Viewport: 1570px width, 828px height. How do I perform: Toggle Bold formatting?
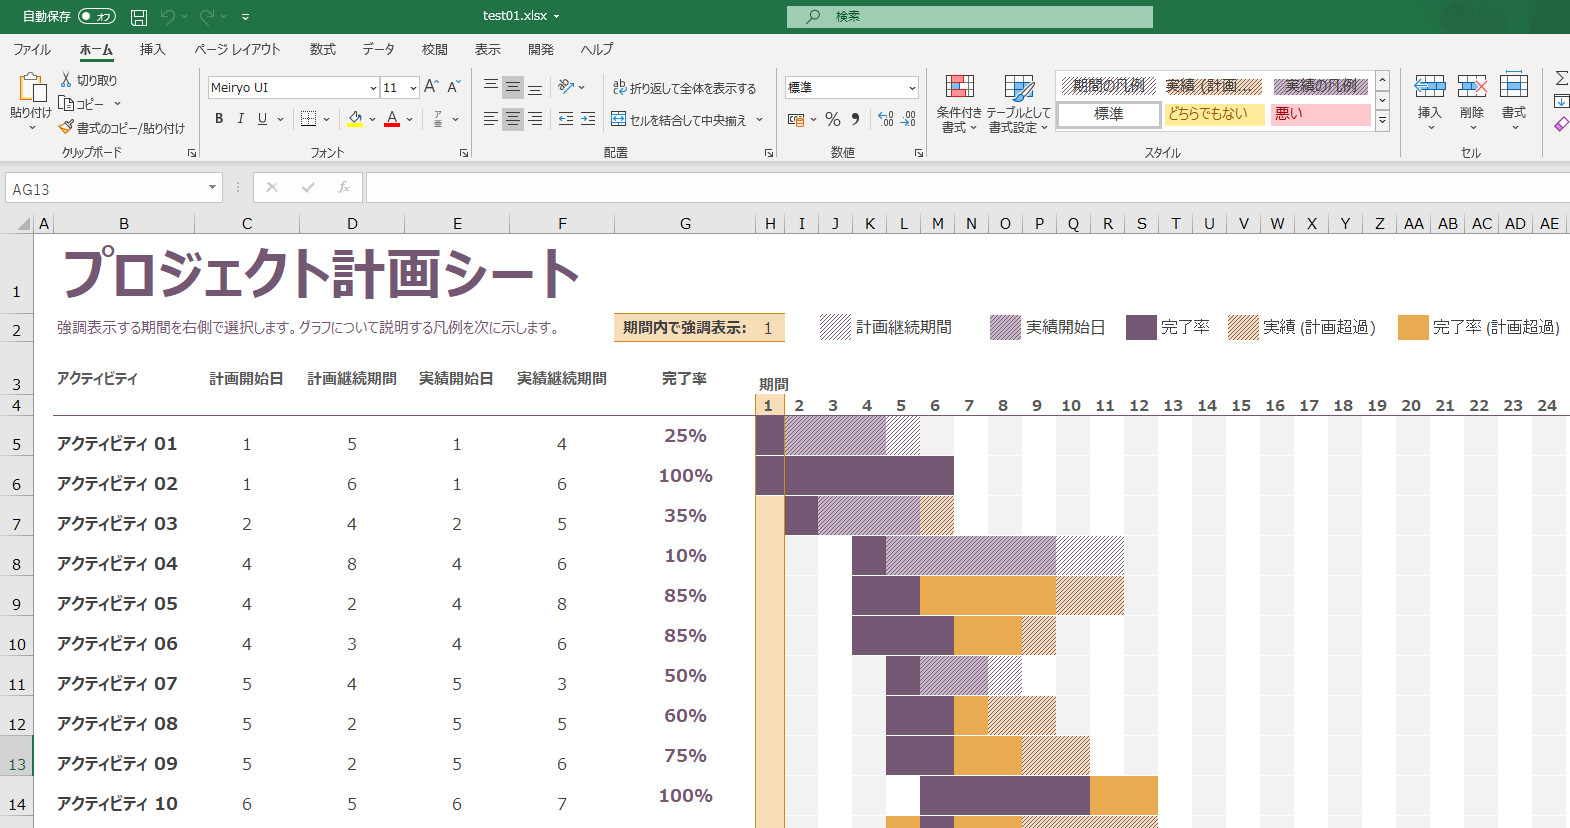click(x=219, y=119)
